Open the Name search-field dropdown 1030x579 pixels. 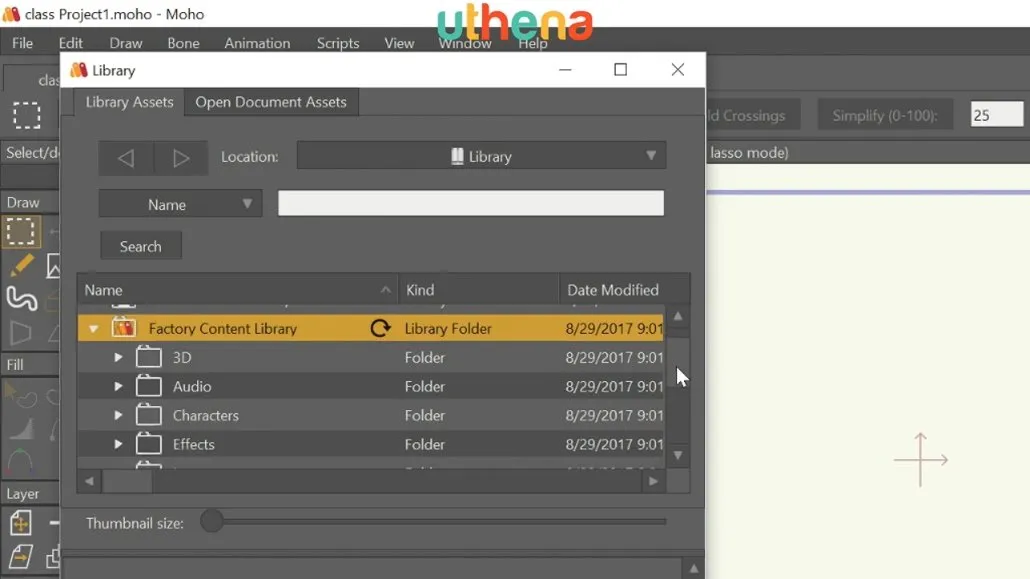[181, 204]
